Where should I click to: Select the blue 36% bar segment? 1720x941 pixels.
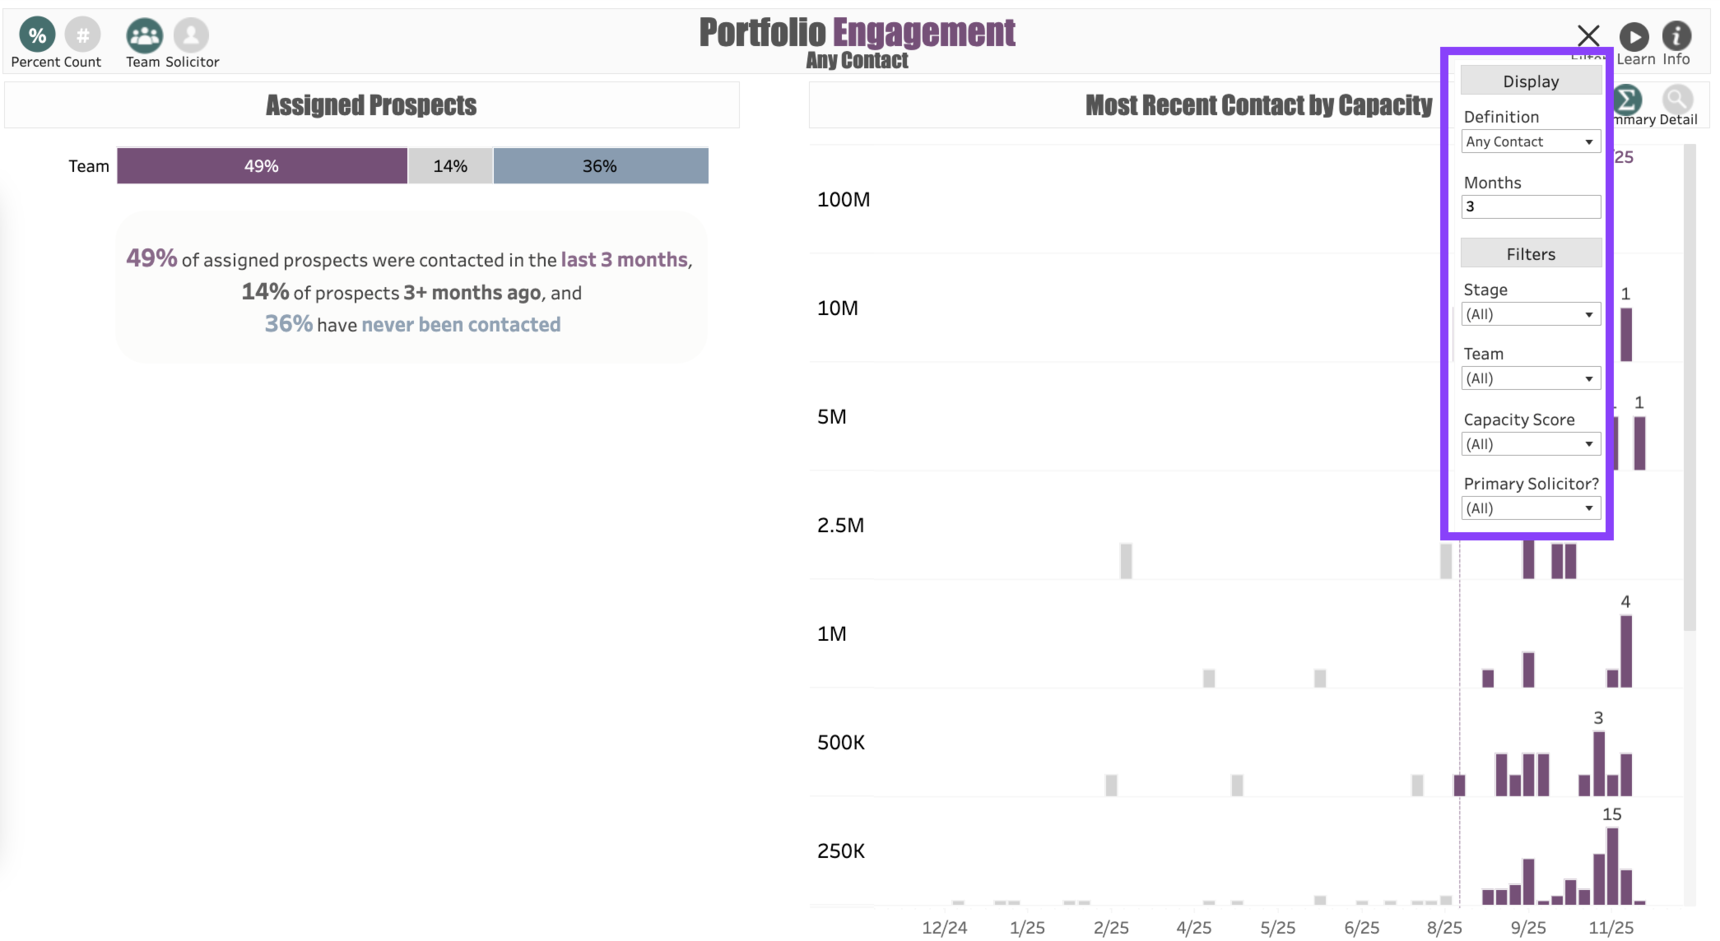point(600,166)
